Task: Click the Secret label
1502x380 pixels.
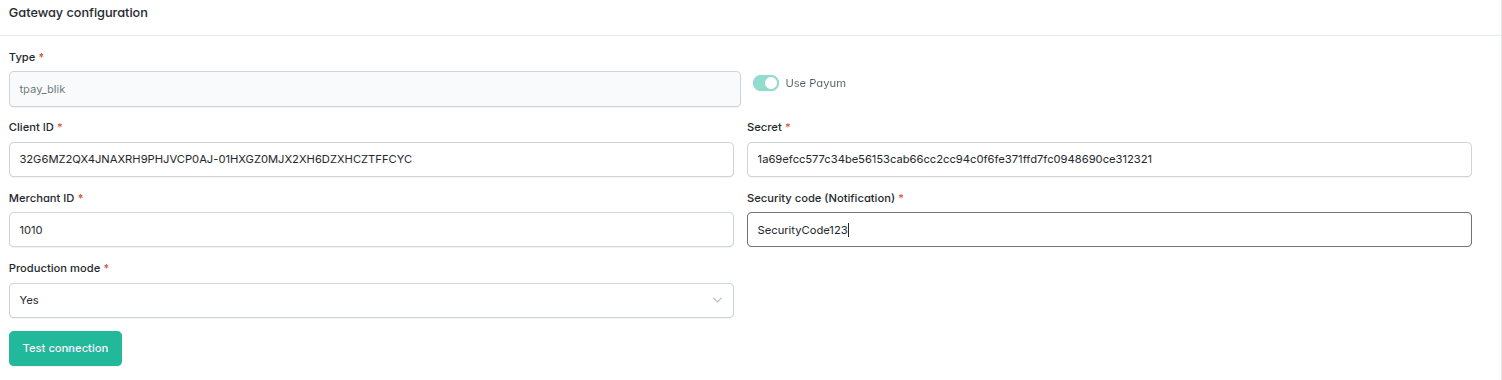Action: tap(765, 127)
